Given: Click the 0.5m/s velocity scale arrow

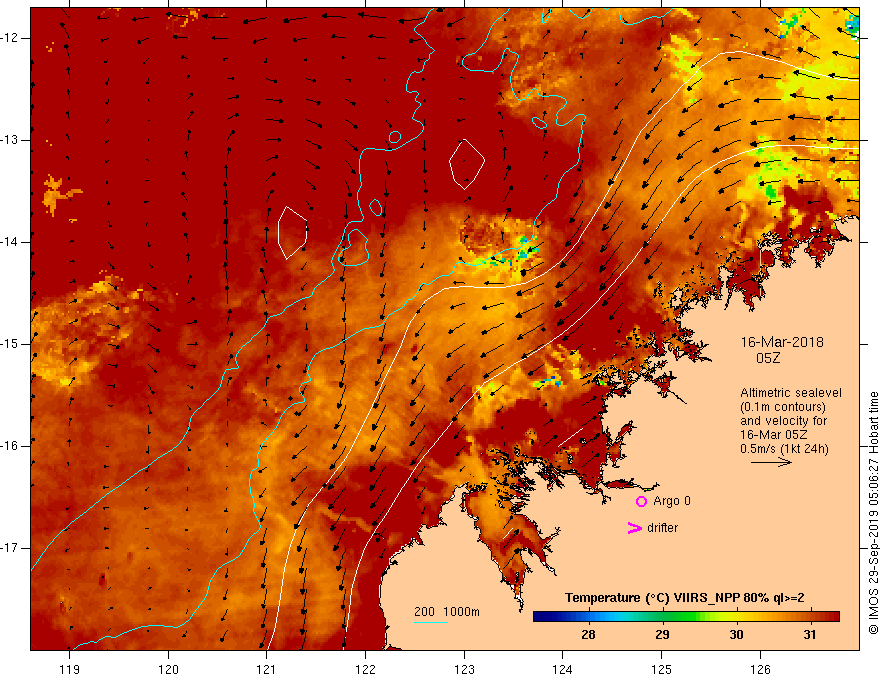Looking at the screenshot, I should click(x=771, y=462).
